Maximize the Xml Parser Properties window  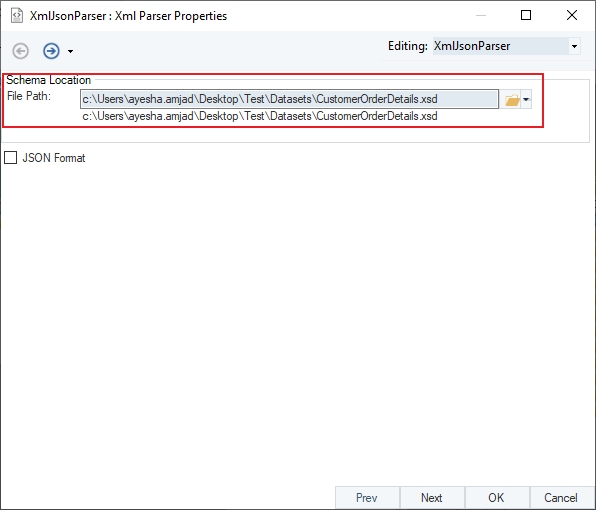526,15
